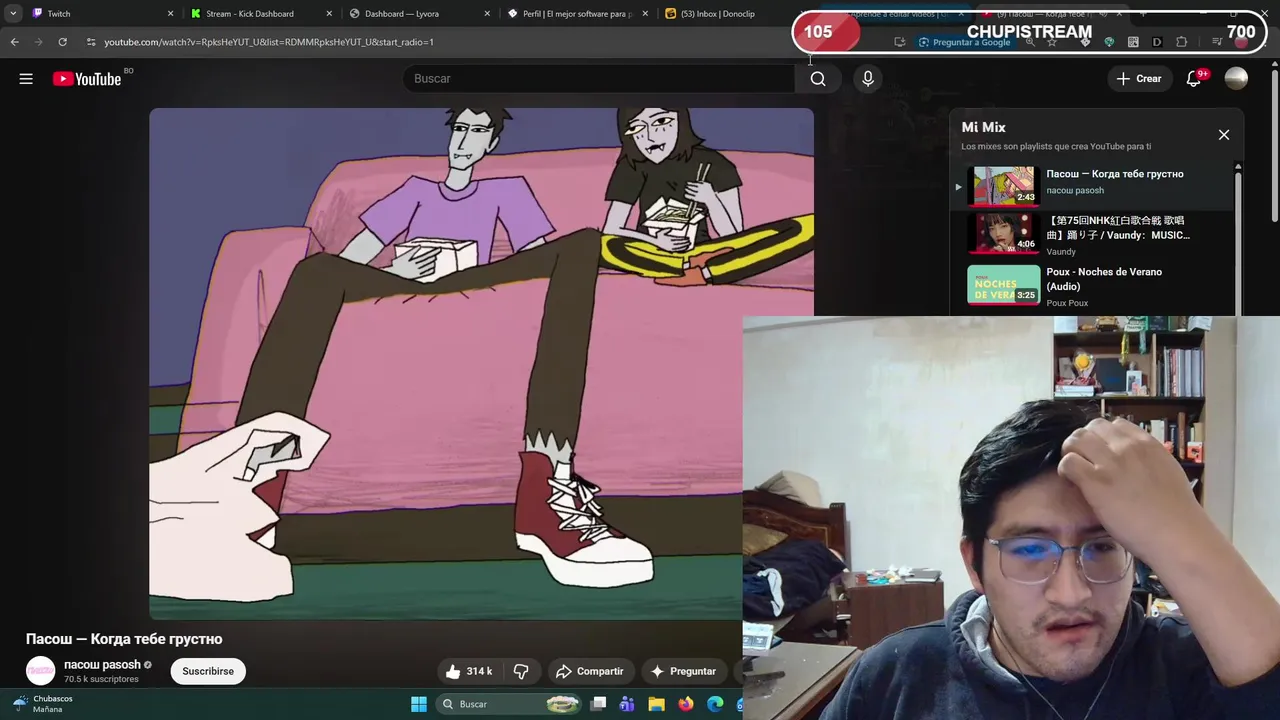The height and width of the screenshot is (720, 1280).
Task: Open Task View on the taskbar
Action: click(x=598, y=704)
